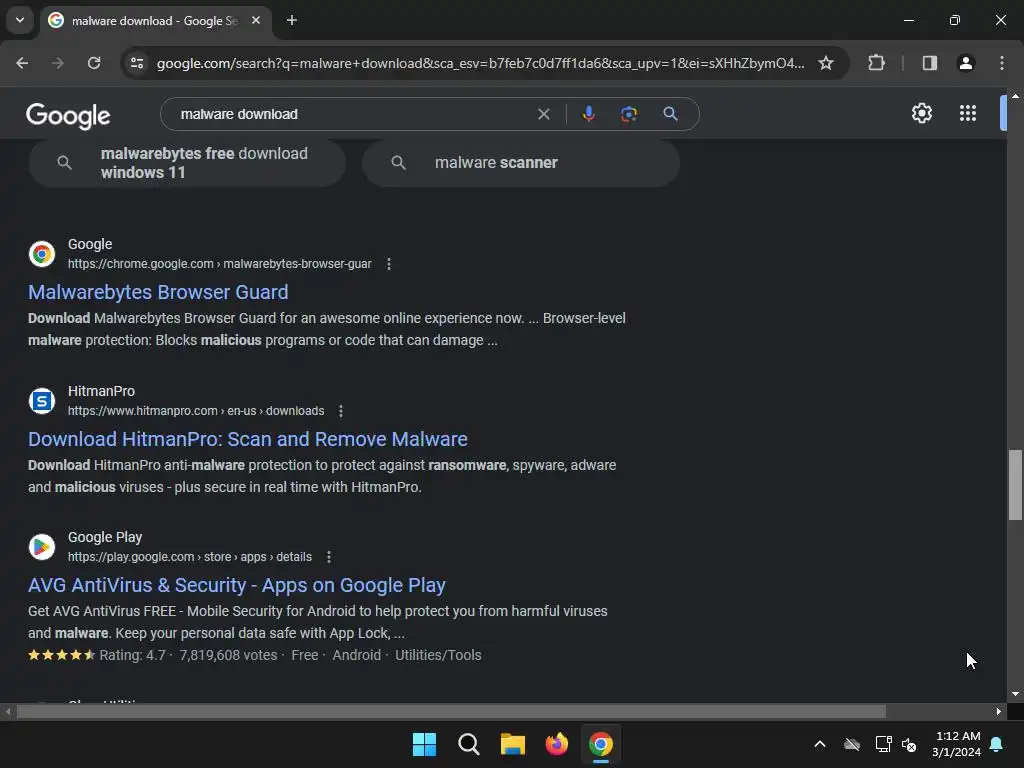Open the cloud sync tray icon
The image size is (1024, 768).
pyautogui.click(x=852, y=744)
